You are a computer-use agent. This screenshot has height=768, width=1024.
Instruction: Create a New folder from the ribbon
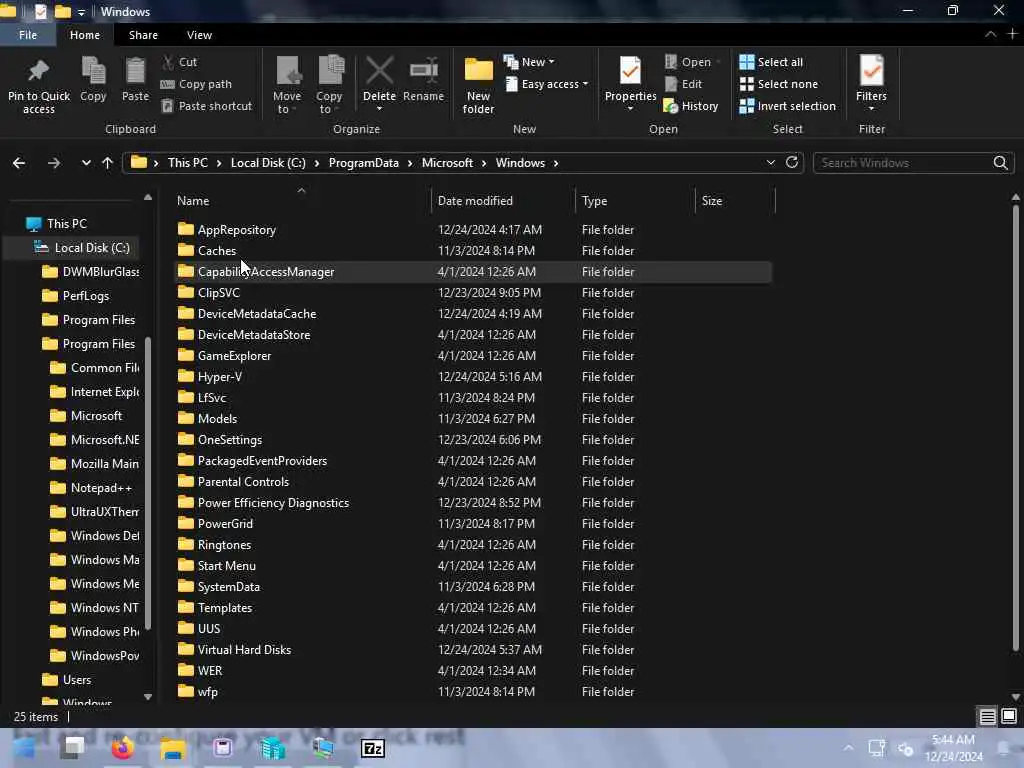479,86
